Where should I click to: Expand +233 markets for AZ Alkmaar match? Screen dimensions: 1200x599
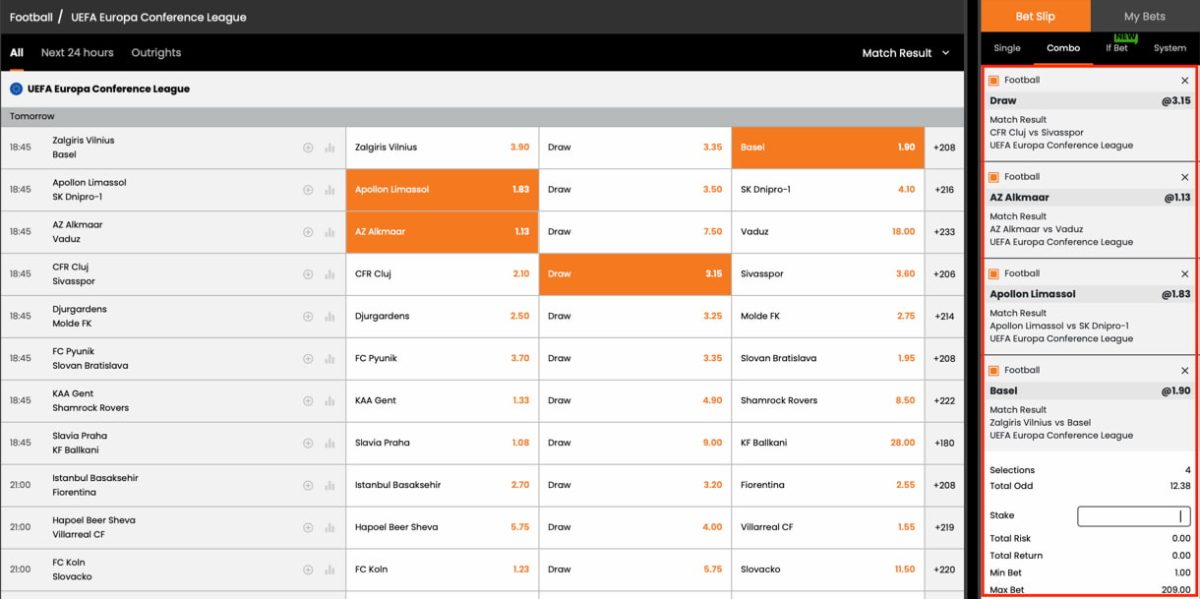click(x=944, y=232)
